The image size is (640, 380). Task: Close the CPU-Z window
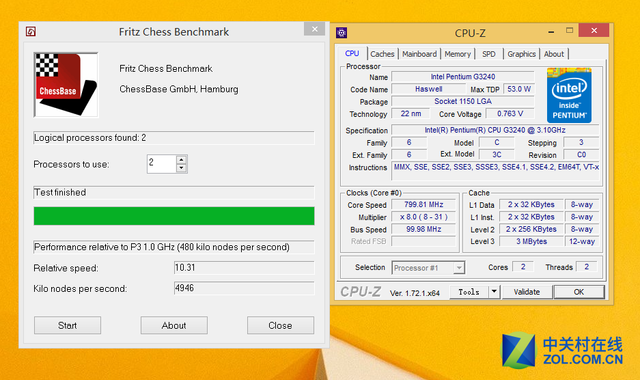[x=594, y=31]
